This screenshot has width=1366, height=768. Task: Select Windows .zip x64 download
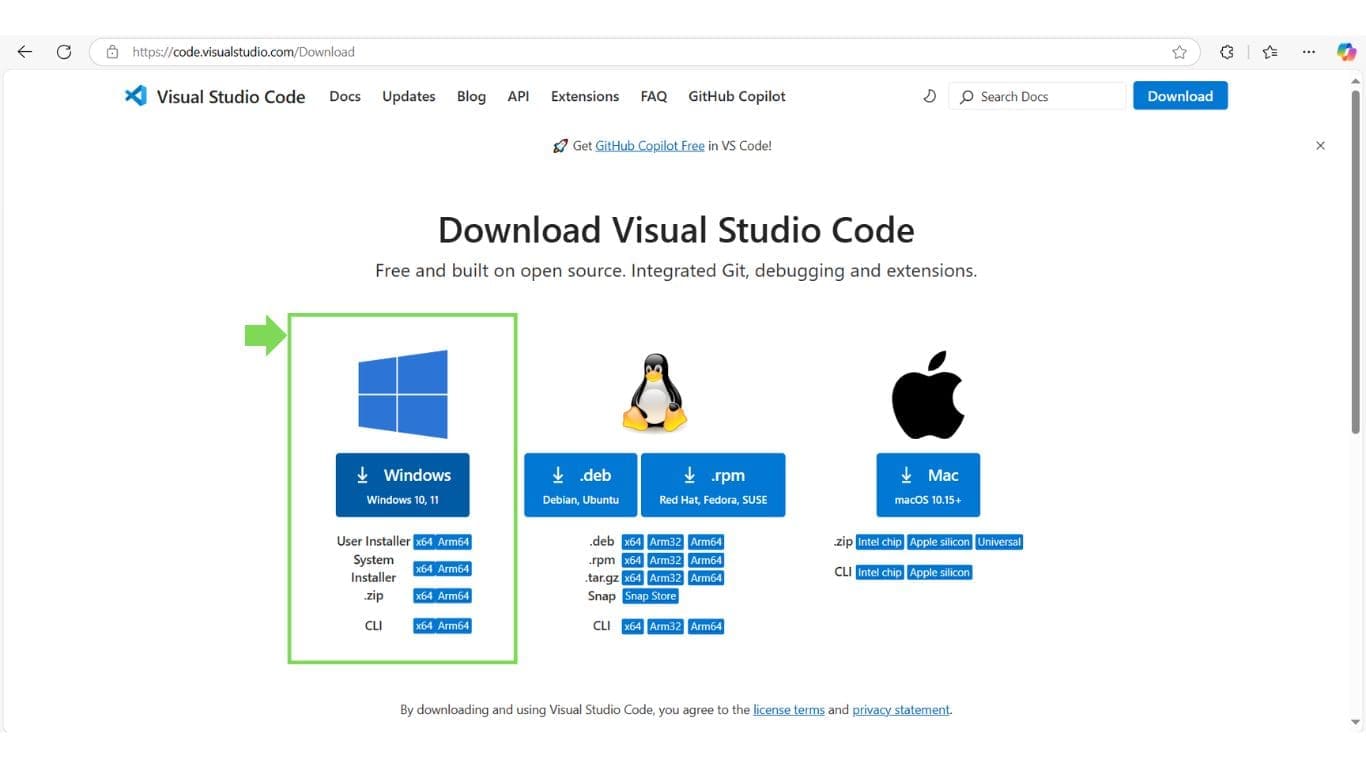coord(424,596)
